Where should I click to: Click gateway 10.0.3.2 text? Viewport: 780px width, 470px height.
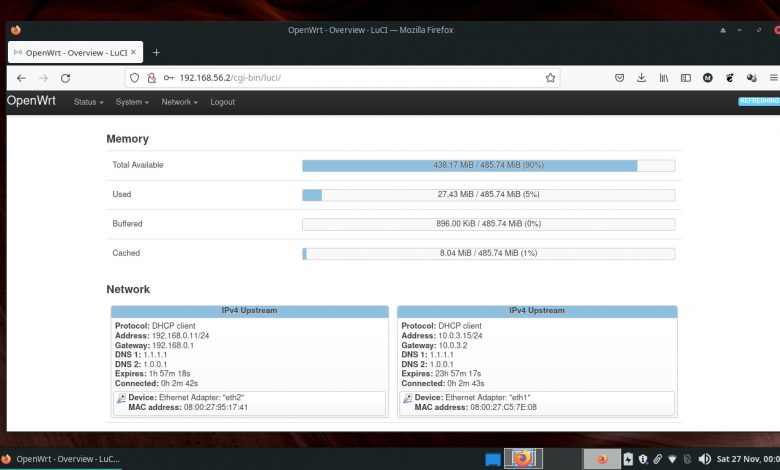tap(453, 345)
